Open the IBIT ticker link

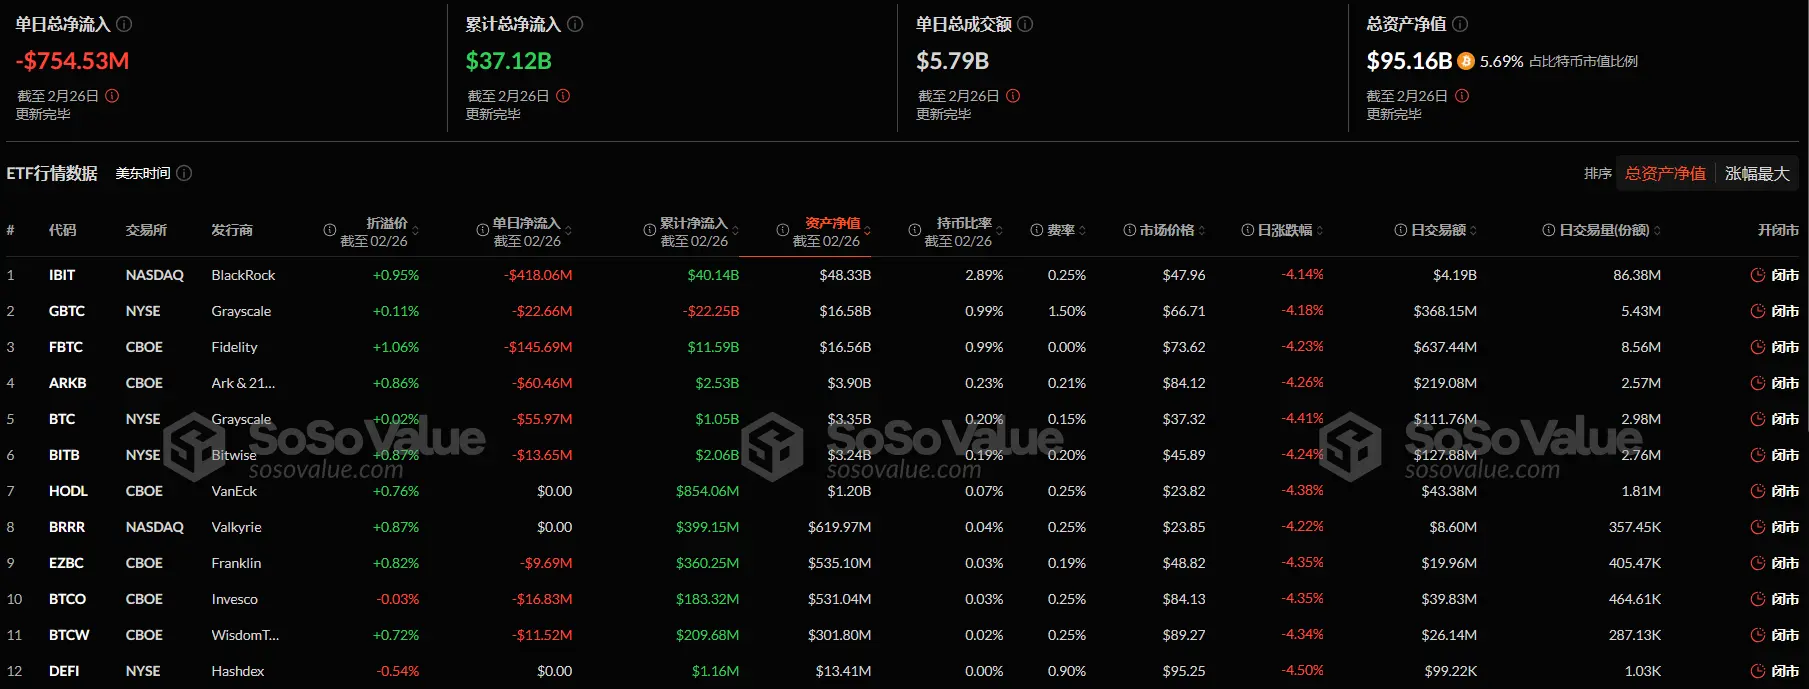pos(62,275)
